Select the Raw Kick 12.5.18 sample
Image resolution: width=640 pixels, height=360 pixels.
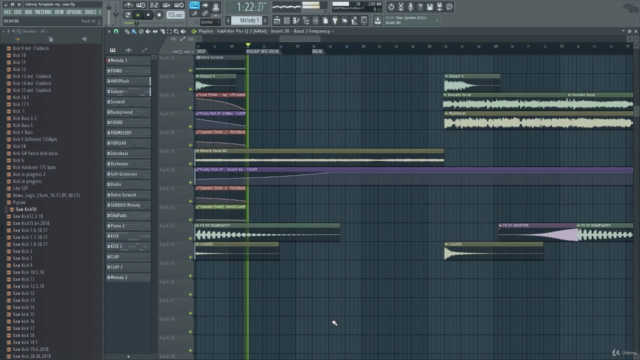(28, 286)
